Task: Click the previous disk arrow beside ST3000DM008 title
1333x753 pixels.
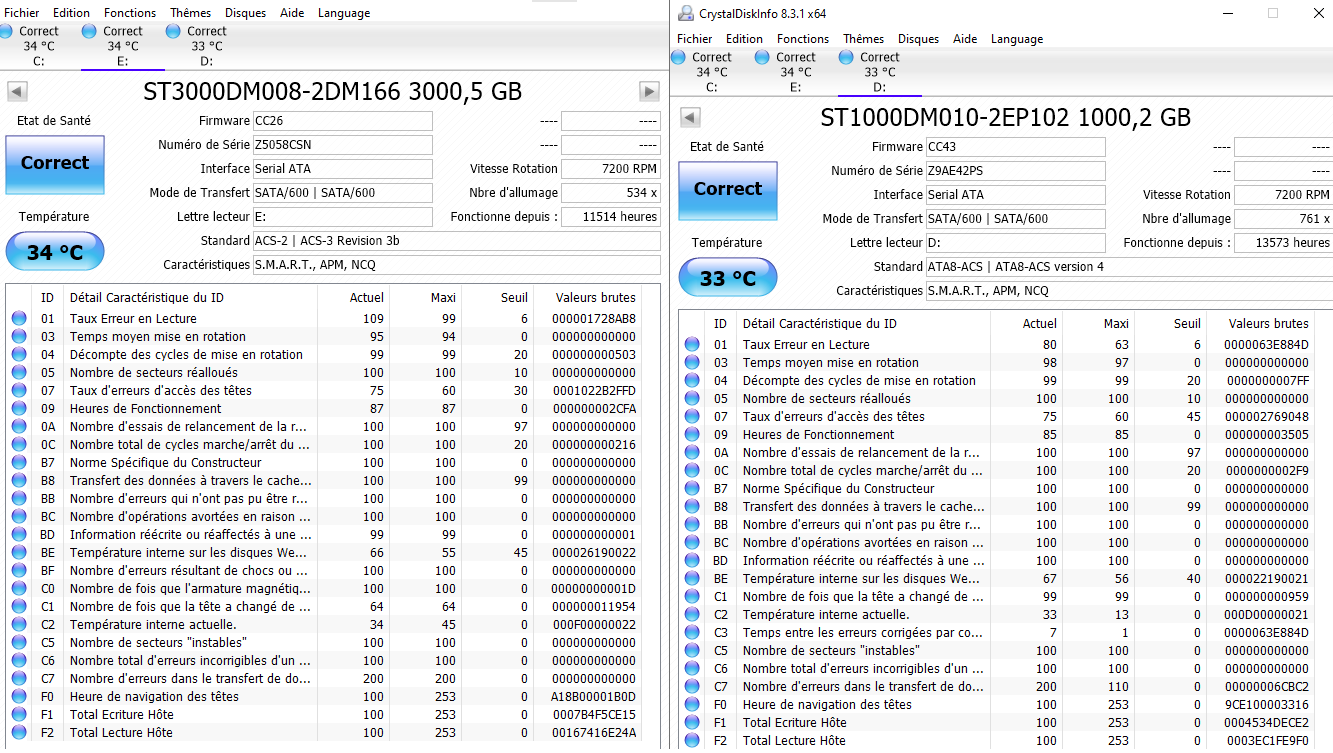Action: pos(17,92)
